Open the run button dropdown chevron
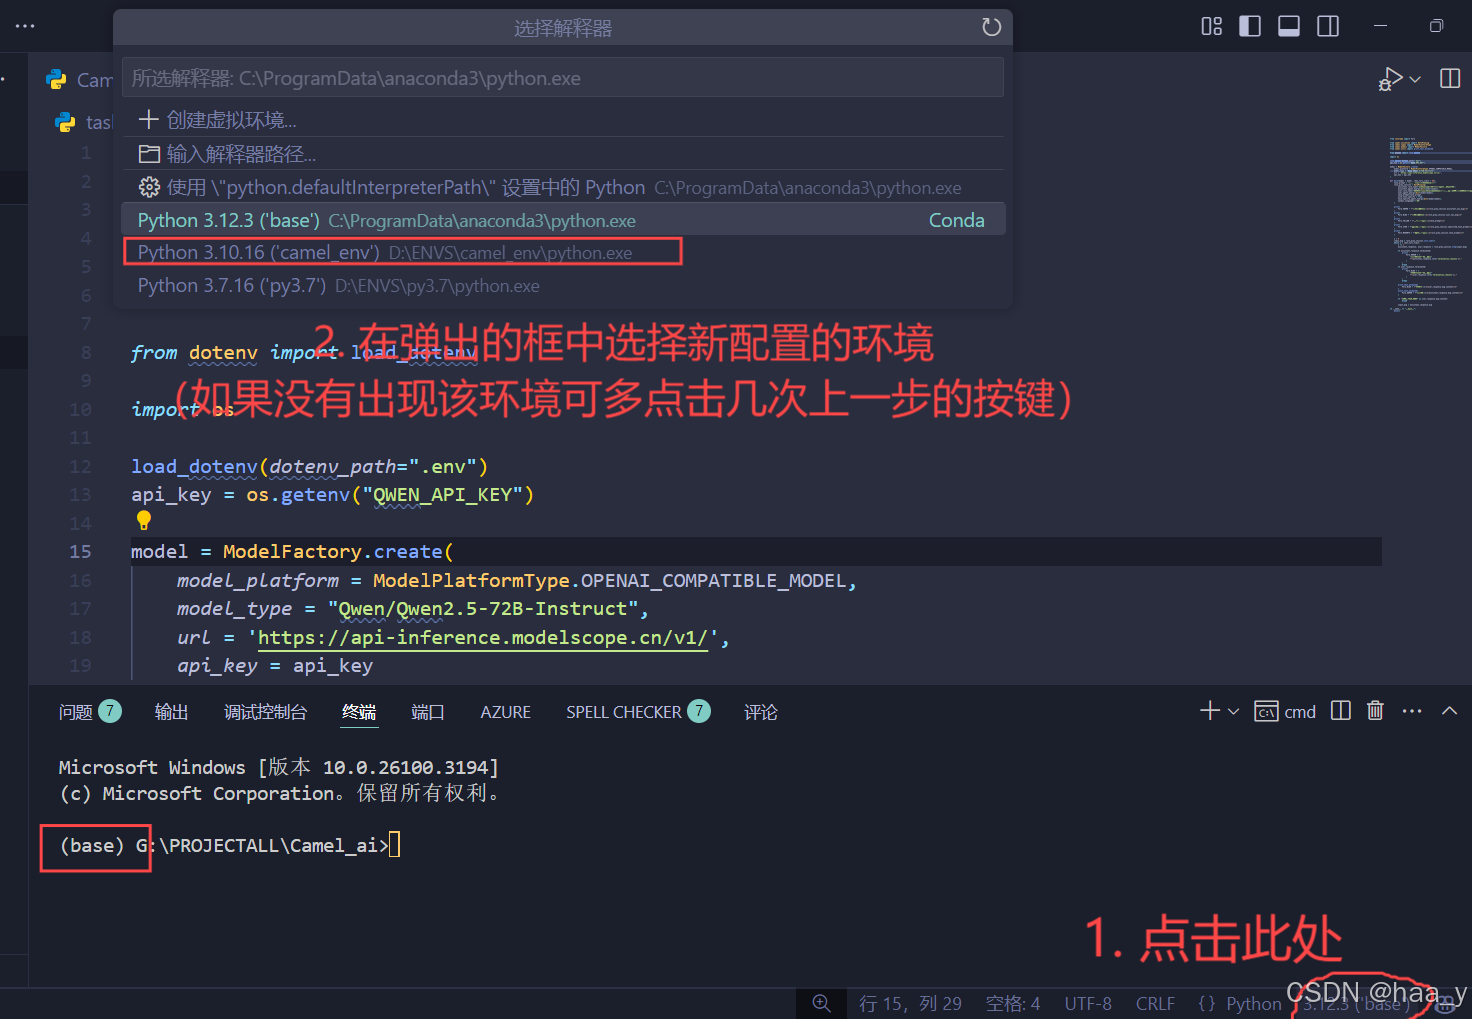Screen dimensions: 1472x1019 [x=1413, y=78]
